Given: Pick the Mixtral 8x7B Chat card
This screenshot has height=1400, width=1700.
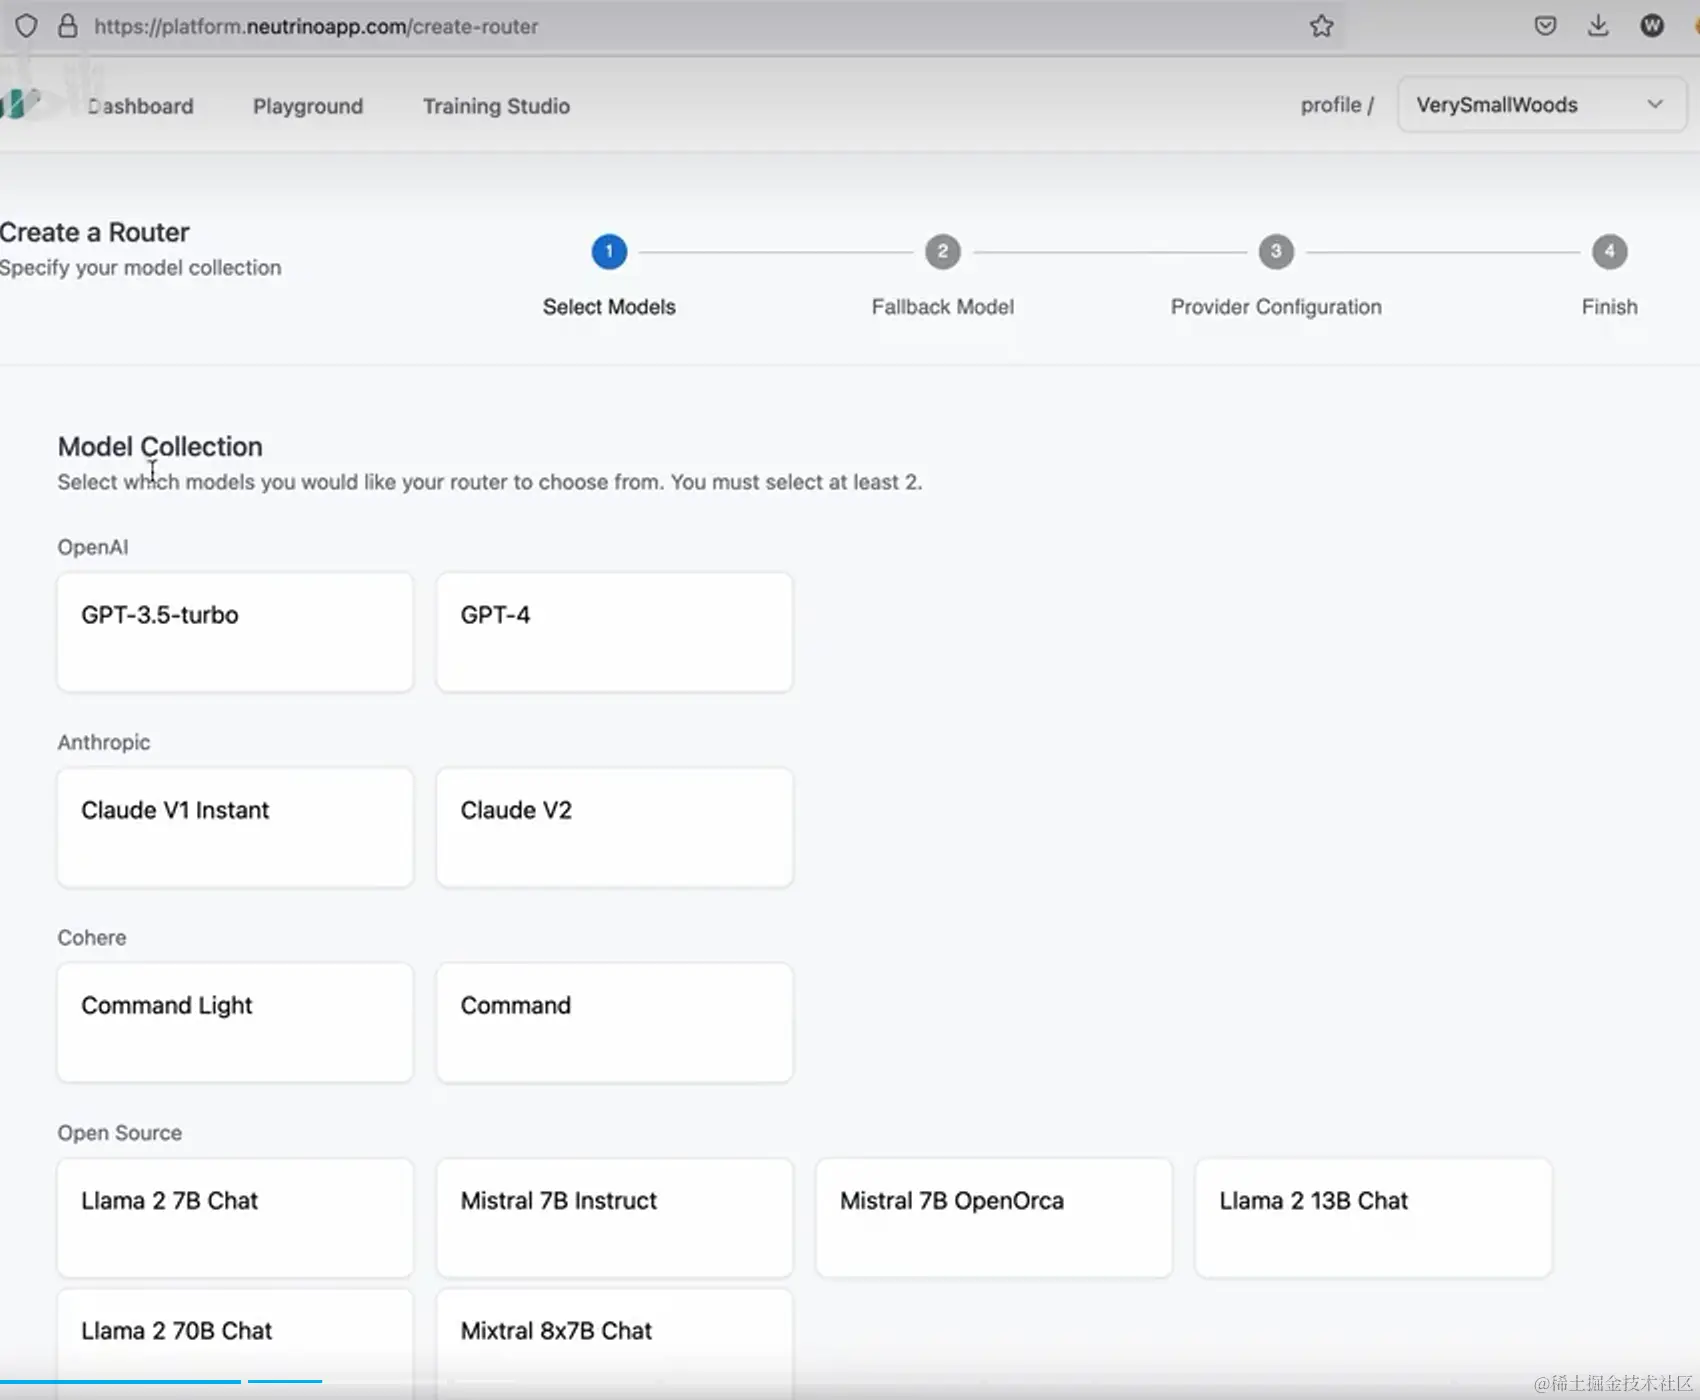Looking at the screenshot, I should 615,1344.
